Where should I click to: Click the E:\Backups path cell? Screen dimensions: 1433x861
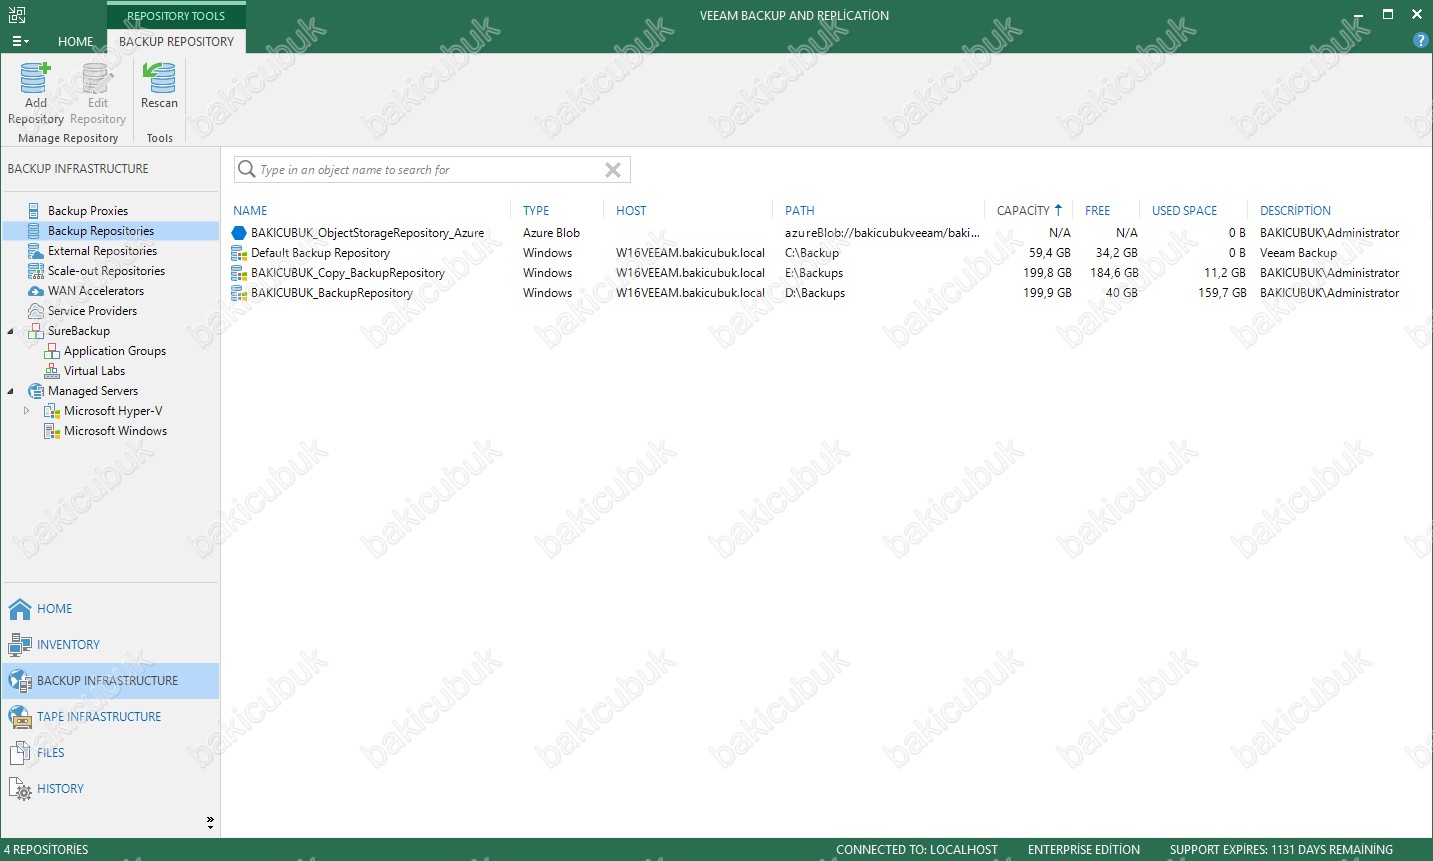click(x=814, y=273)
